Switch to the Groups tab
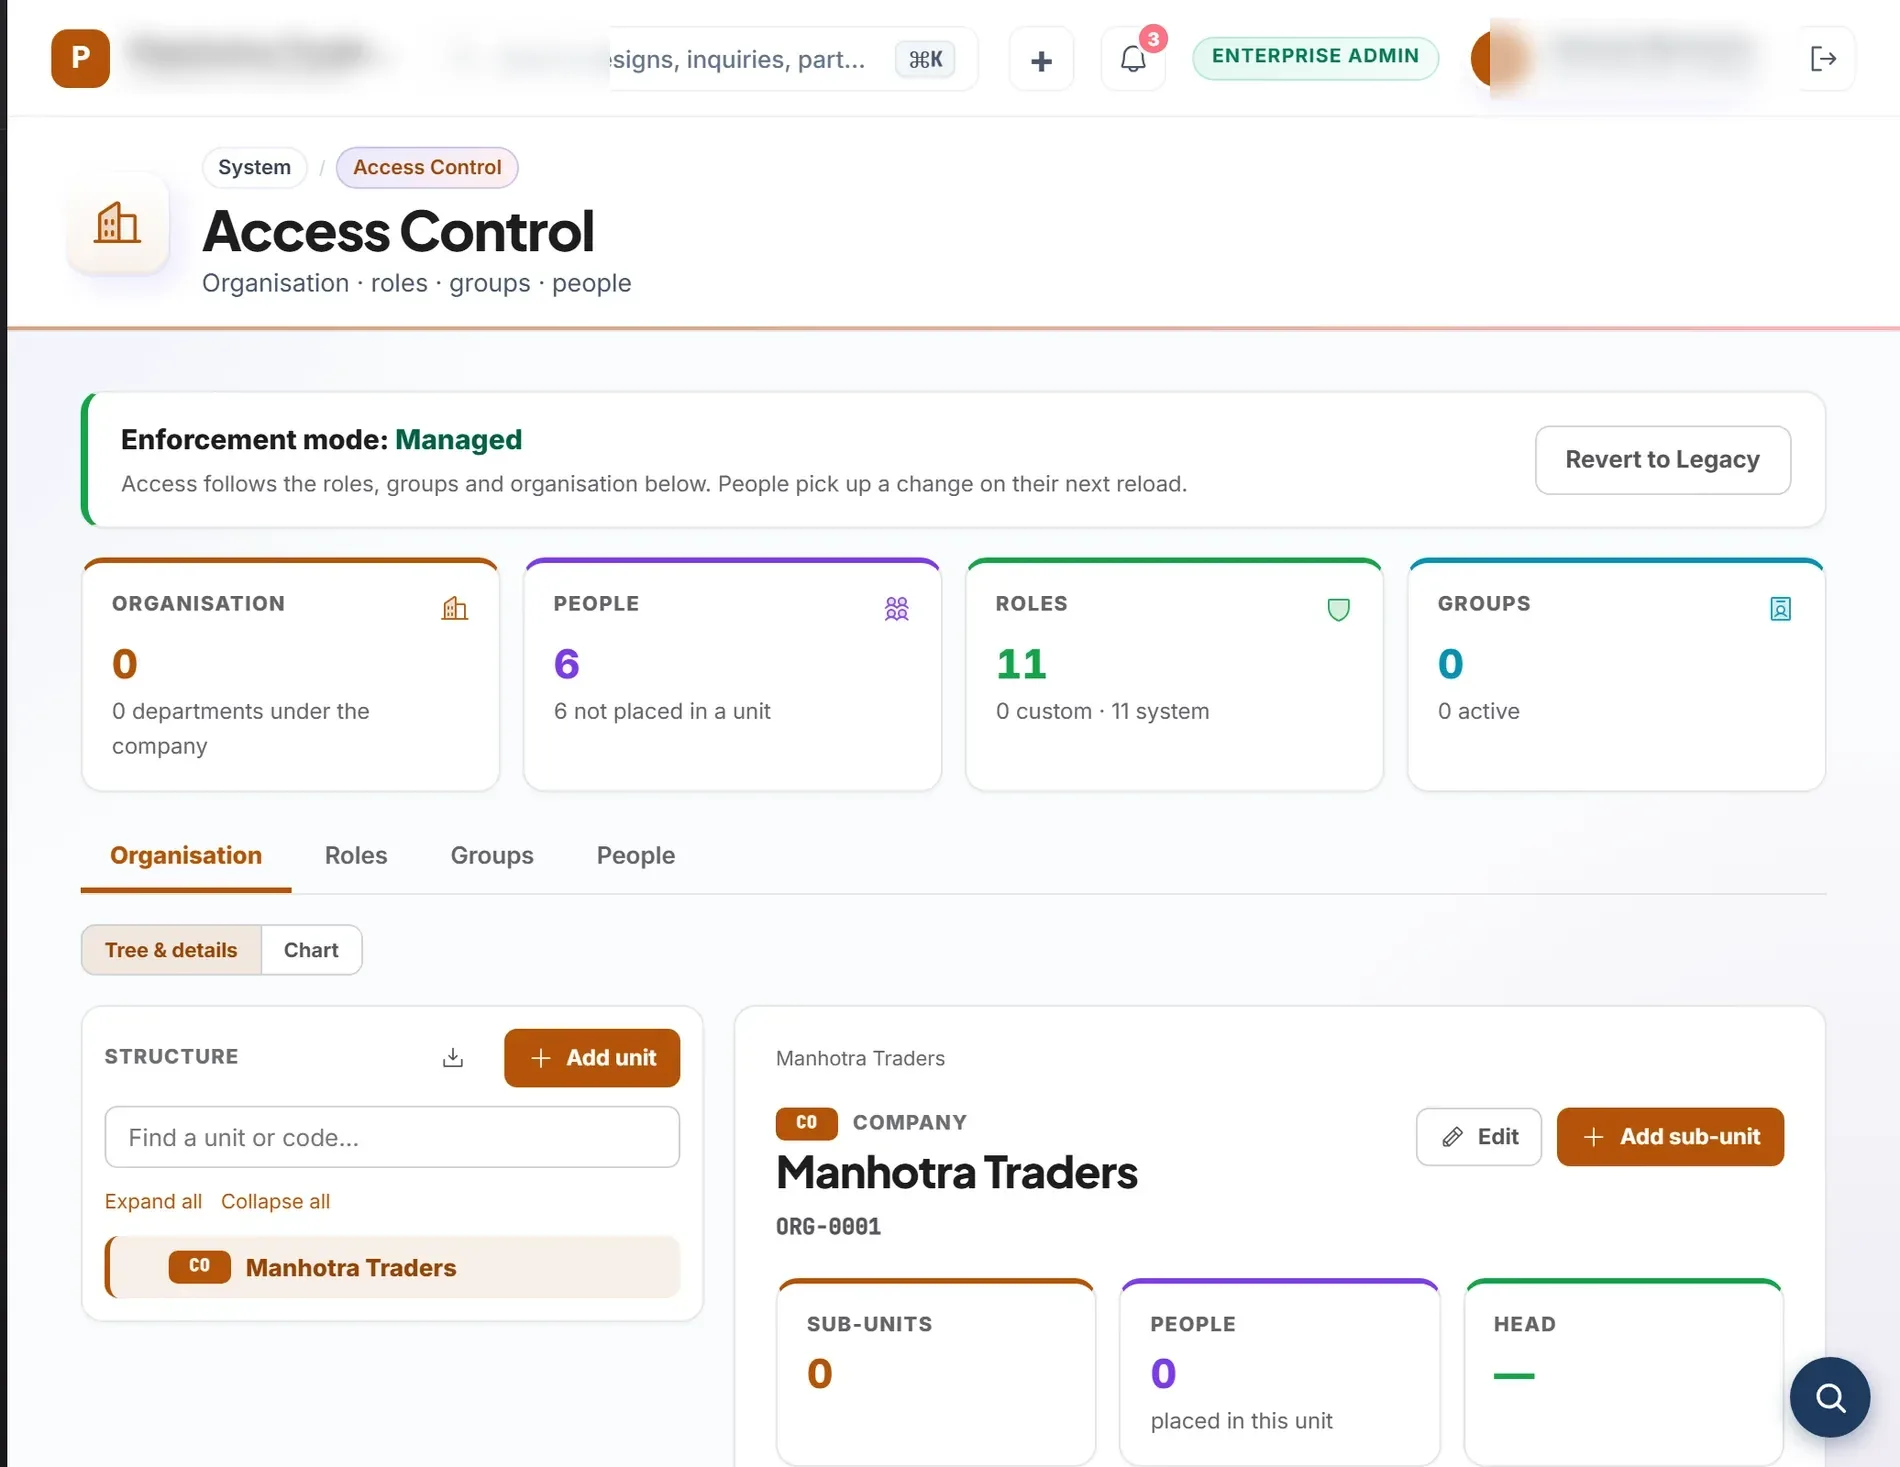The image size is (1900, 1467). [492, 856]
